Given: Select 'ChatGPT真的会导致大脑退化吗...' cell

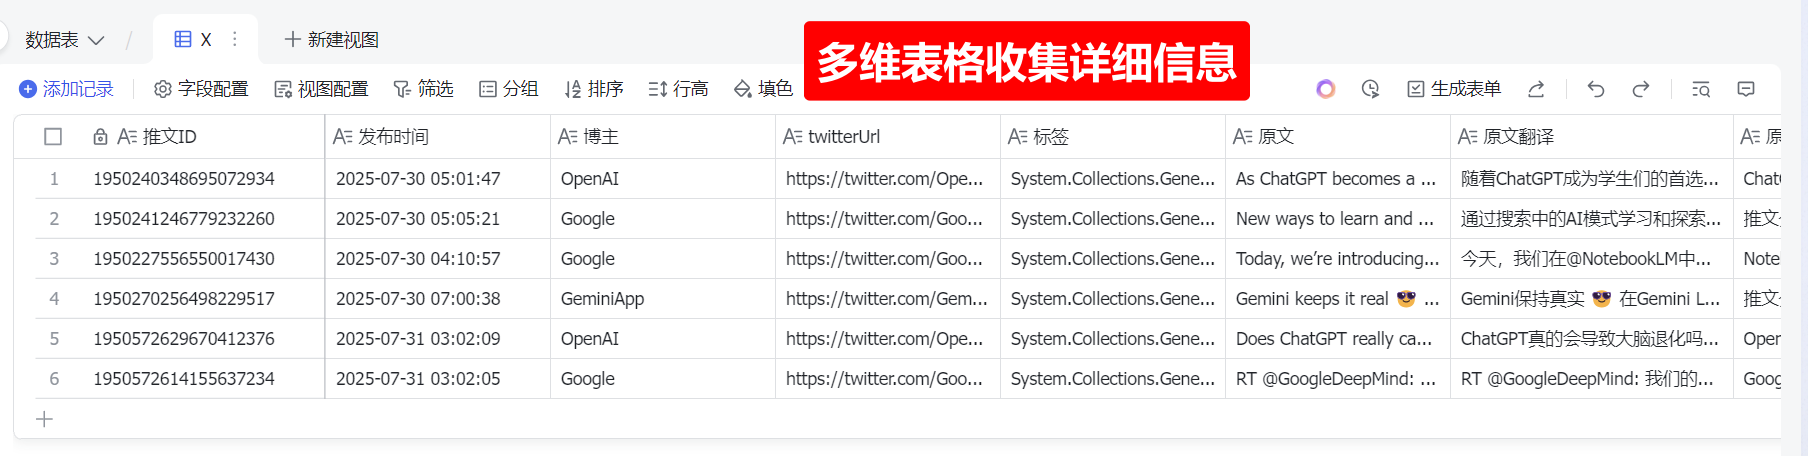Looking at the screenshot, I should click(1592, 339).
